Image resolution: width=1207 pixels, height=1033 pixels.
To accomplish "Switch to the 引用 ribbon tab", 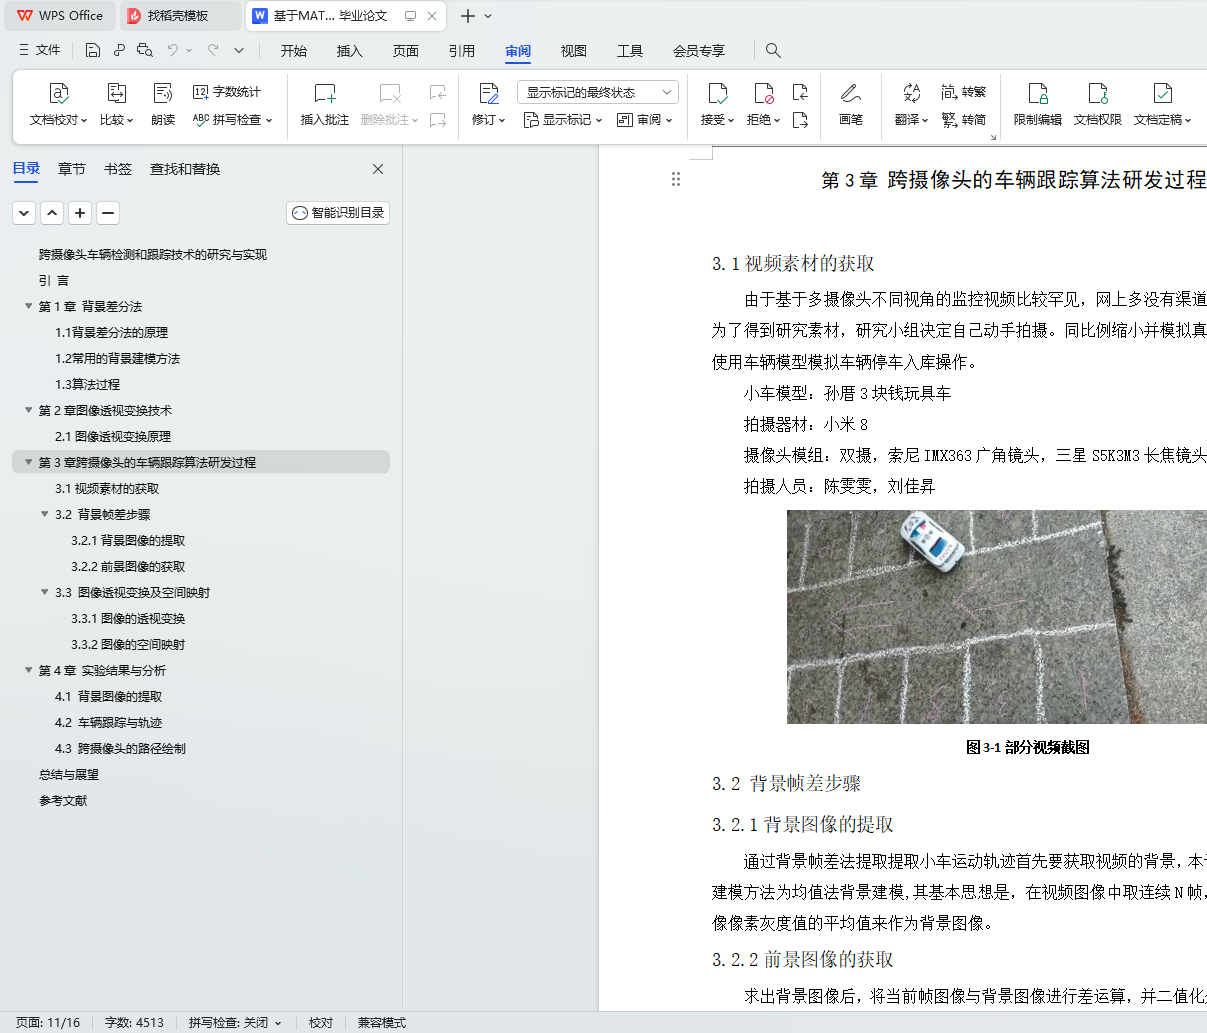I will point(462,51).
